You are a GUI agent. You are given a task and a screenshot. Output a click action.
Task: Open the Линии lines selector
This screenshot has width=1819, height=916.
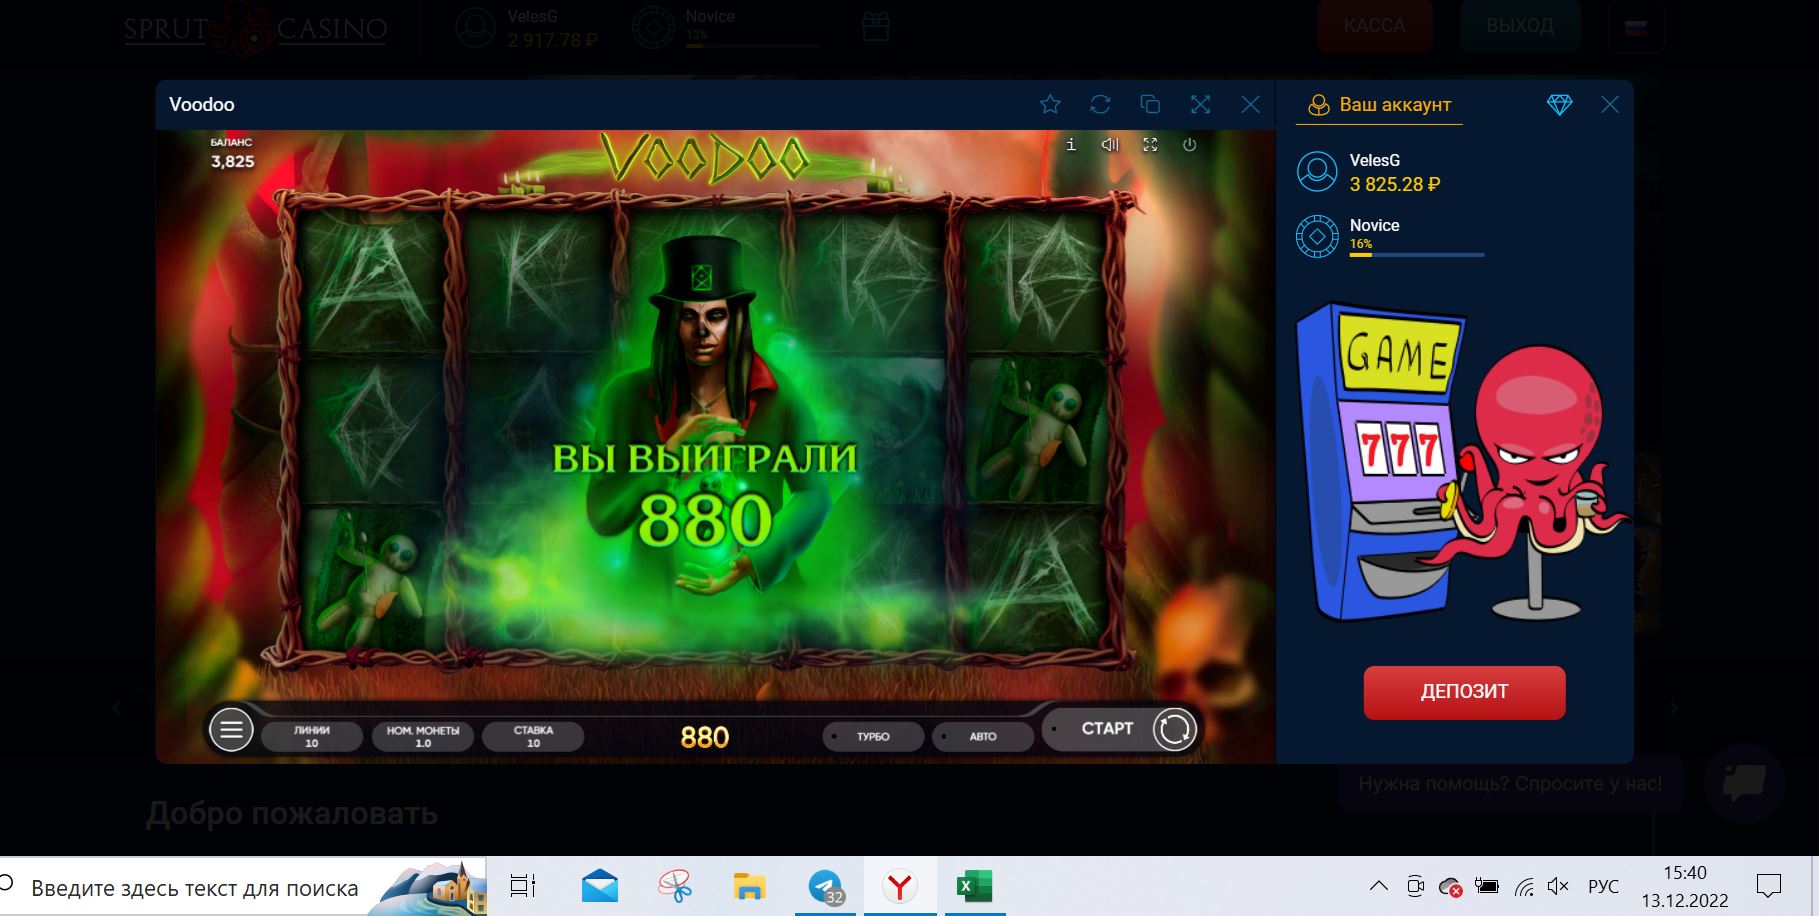coord(312,736)
